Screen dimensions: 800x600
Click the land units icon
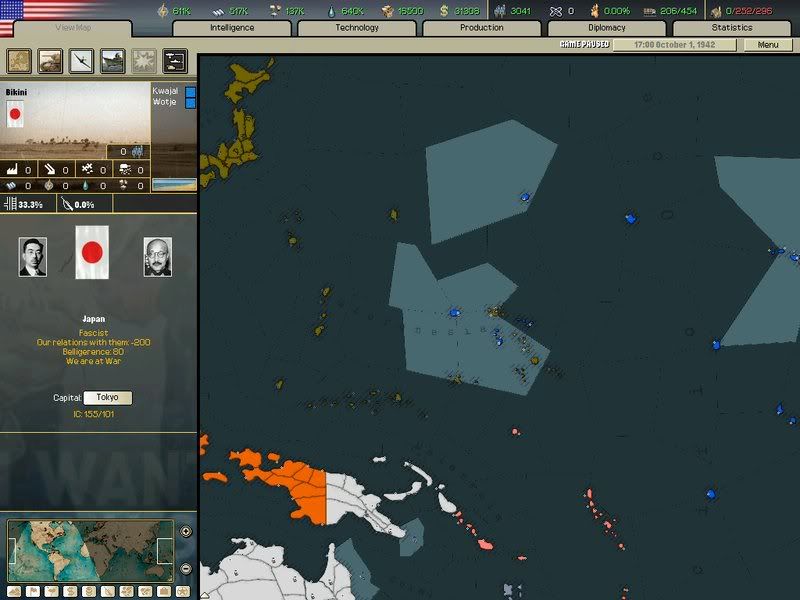(50, 61)
